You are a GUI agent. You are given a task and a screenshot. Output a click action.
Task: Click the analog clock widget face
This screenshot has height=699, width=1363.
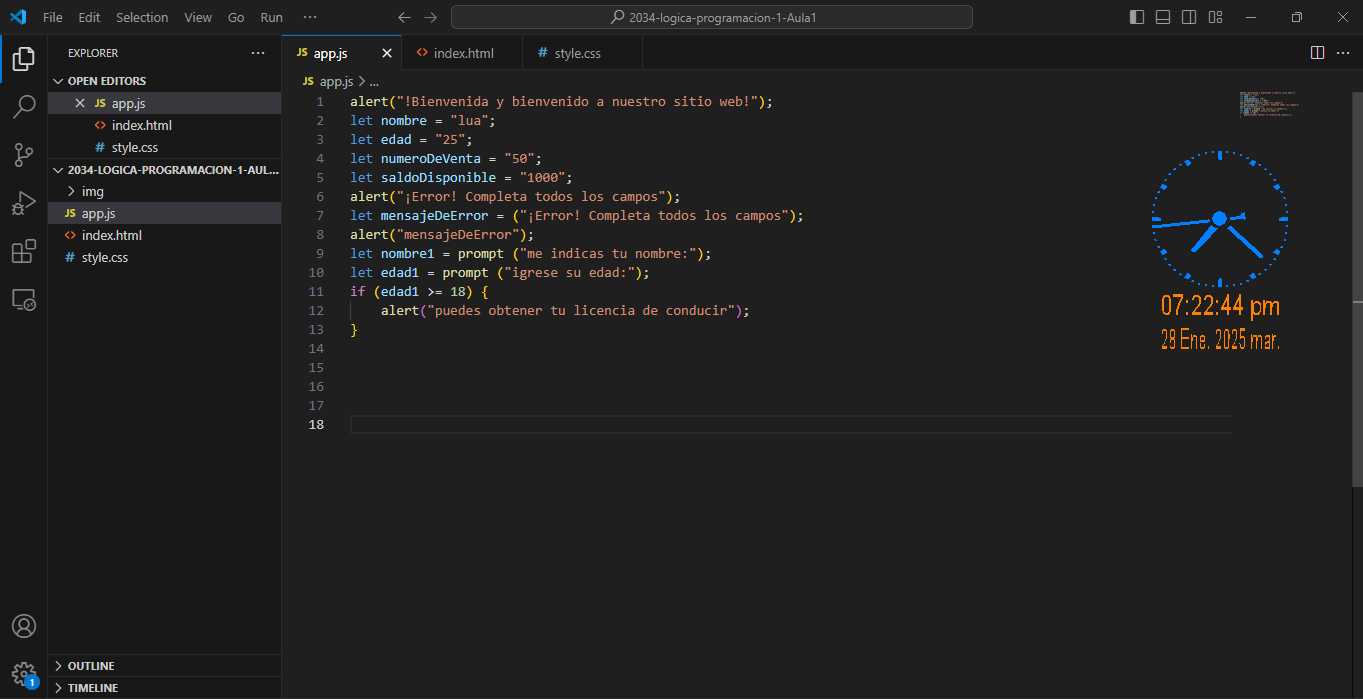(1219, 218)
